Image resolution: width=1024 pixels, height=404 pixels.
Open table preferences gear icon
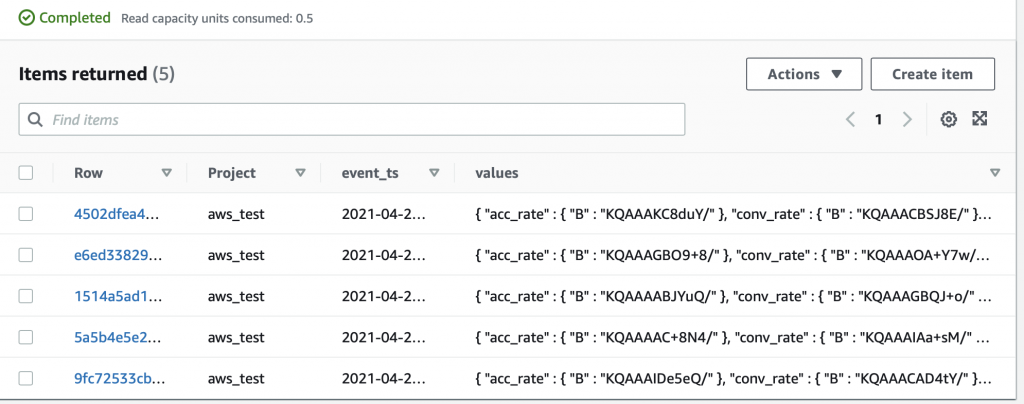point(948,119)
